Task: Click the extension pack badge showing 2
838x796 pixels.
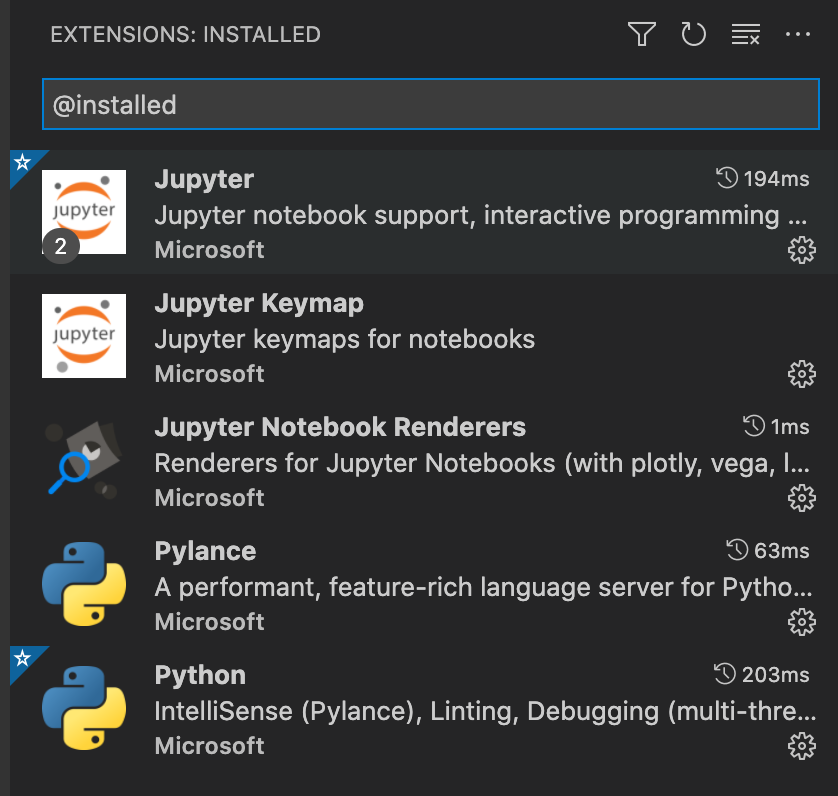Action: tap(61, 246)
